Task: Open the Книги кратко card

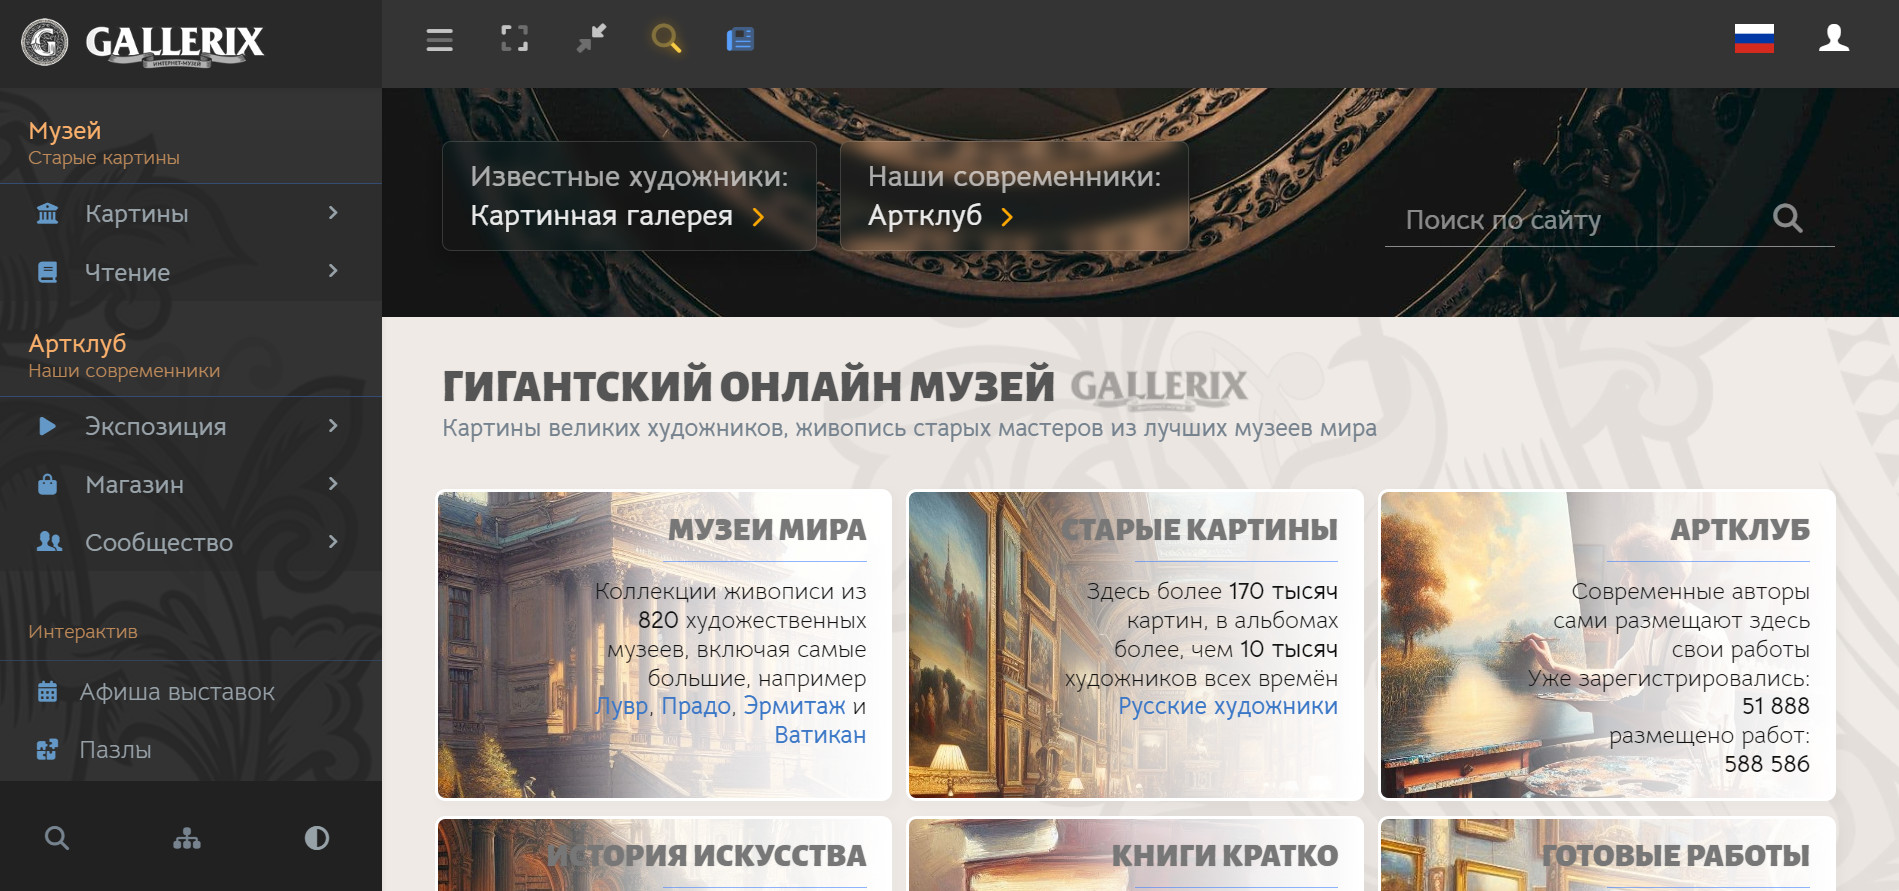Action: (1135, 855)
